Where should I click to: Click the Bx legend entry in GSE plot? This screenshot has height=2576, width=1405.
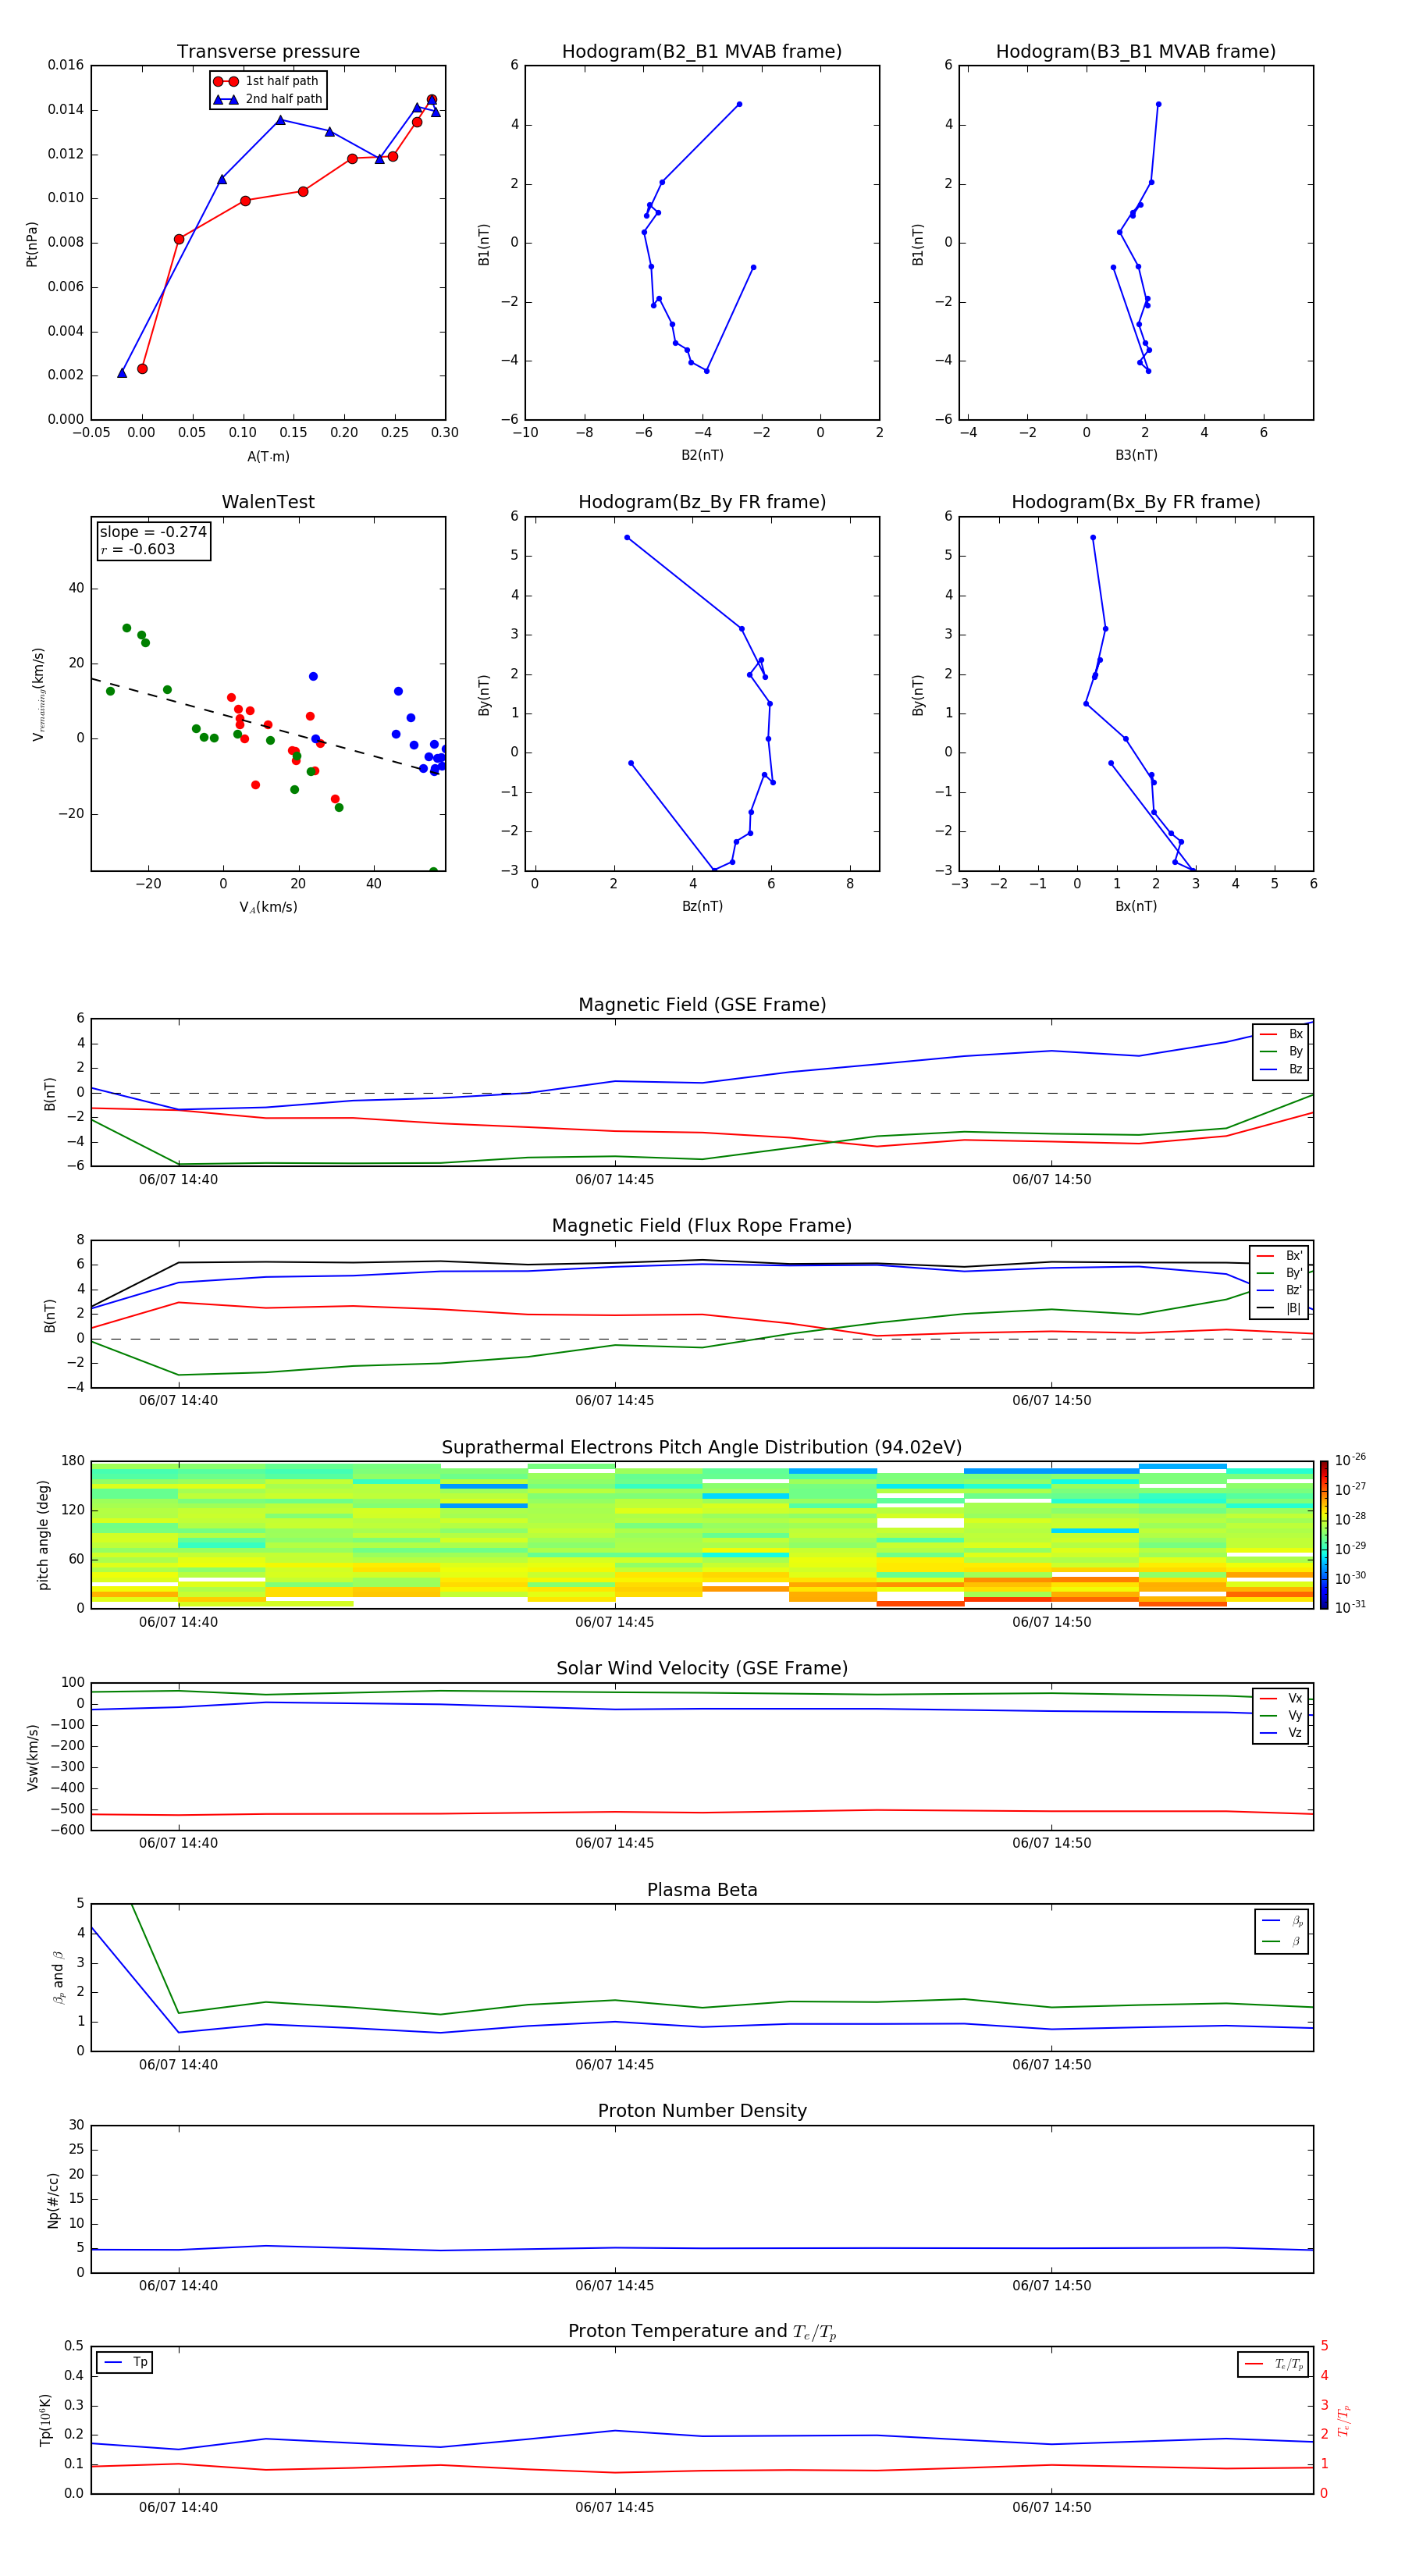[x=1281, y=1034]
